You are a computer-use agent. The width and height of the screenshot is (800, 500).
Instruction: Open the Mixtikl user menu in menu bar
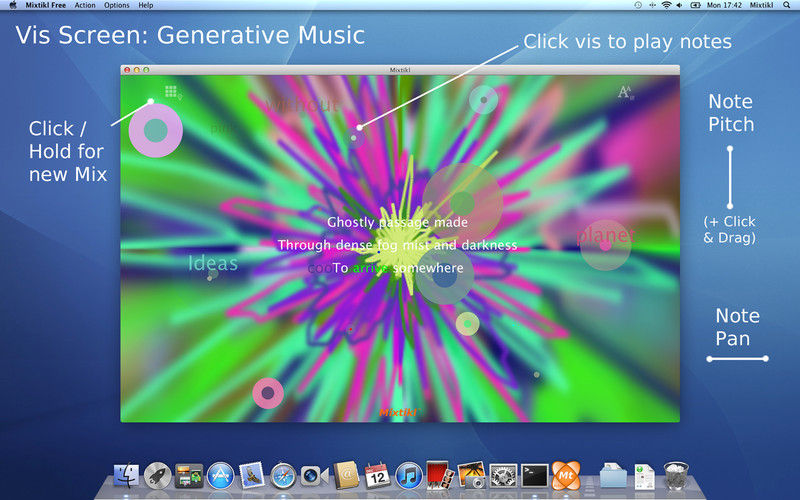coord(761,5)
